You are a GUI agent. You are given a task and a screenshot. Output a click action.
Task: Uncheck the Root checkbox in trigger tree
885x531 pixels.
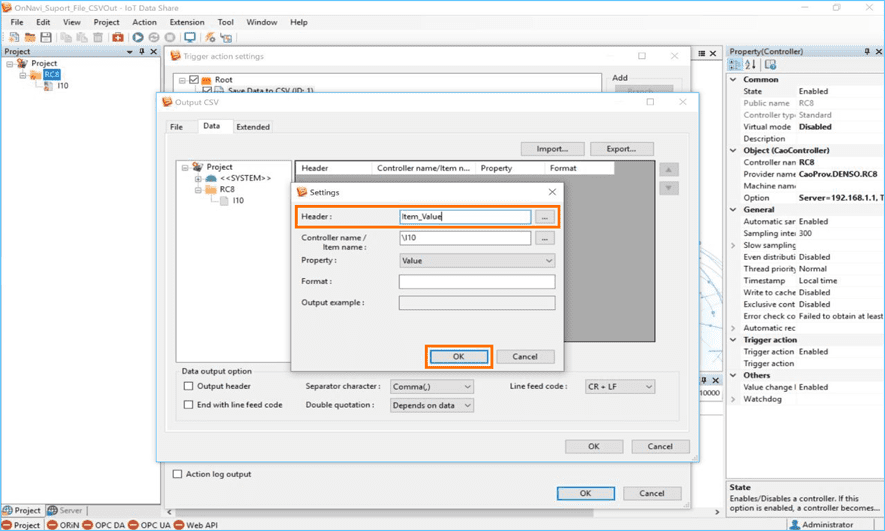194,80
